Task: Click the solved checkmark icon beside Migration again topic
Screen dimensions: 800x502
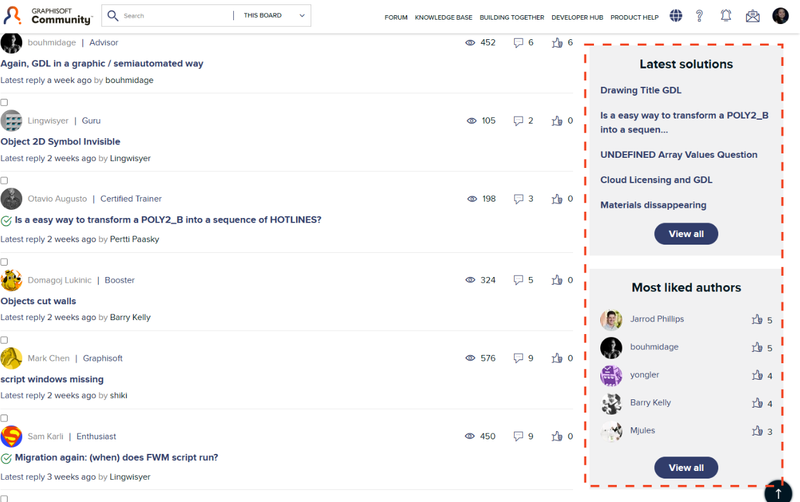Action: point(6,459)
